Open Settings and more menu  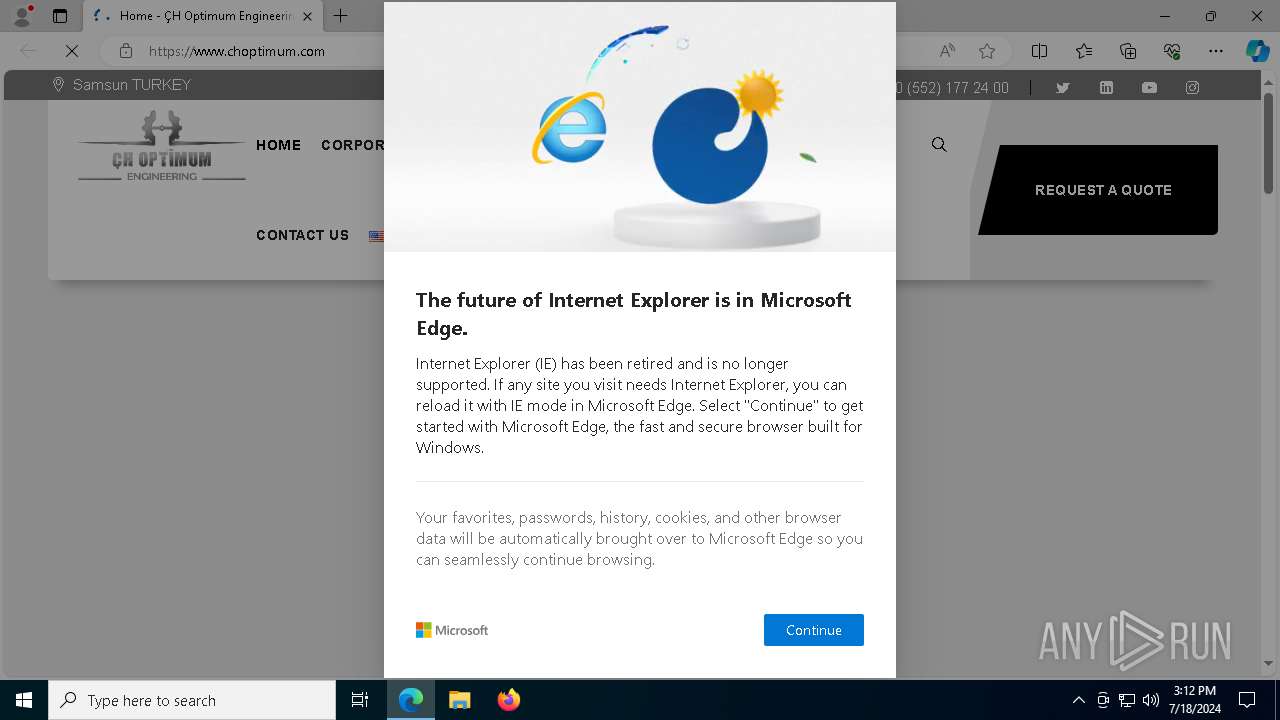pyautogui.click(x=1216, y=51)
